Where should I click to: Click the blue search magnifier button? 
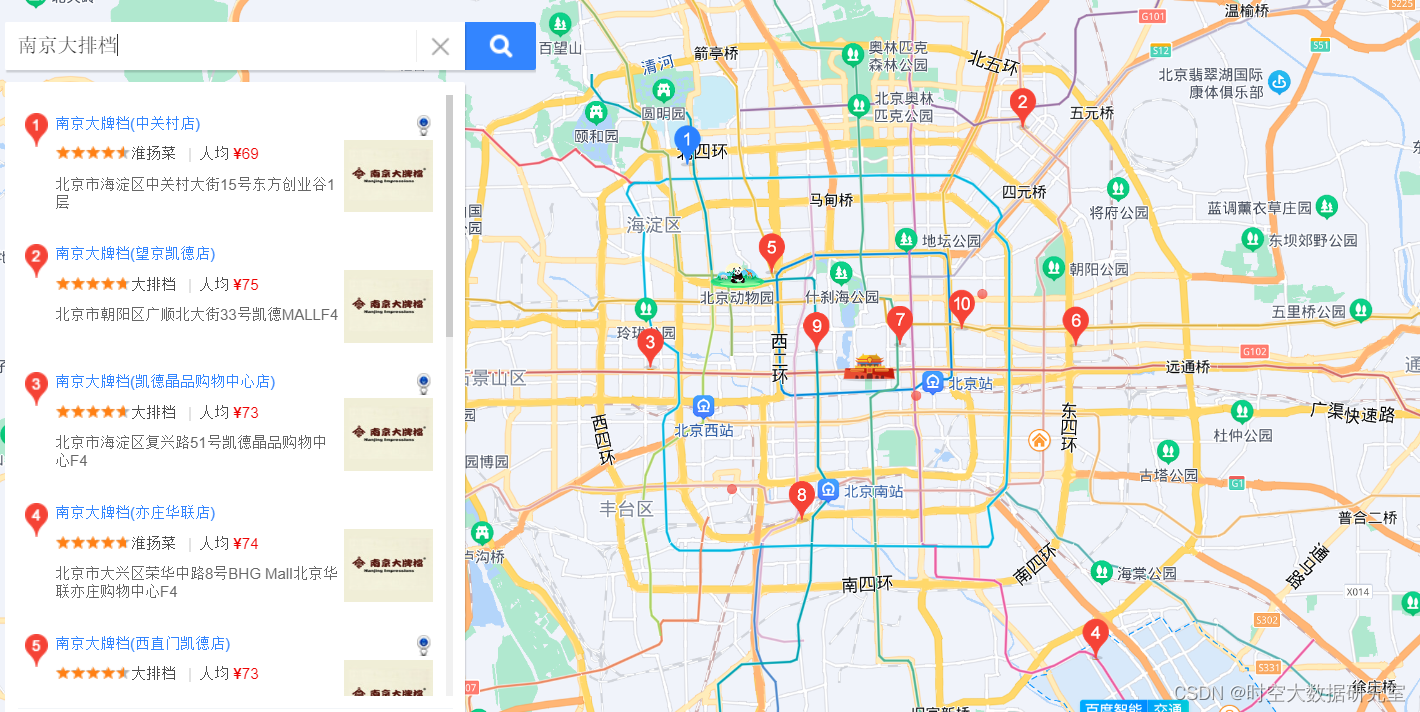500,46
